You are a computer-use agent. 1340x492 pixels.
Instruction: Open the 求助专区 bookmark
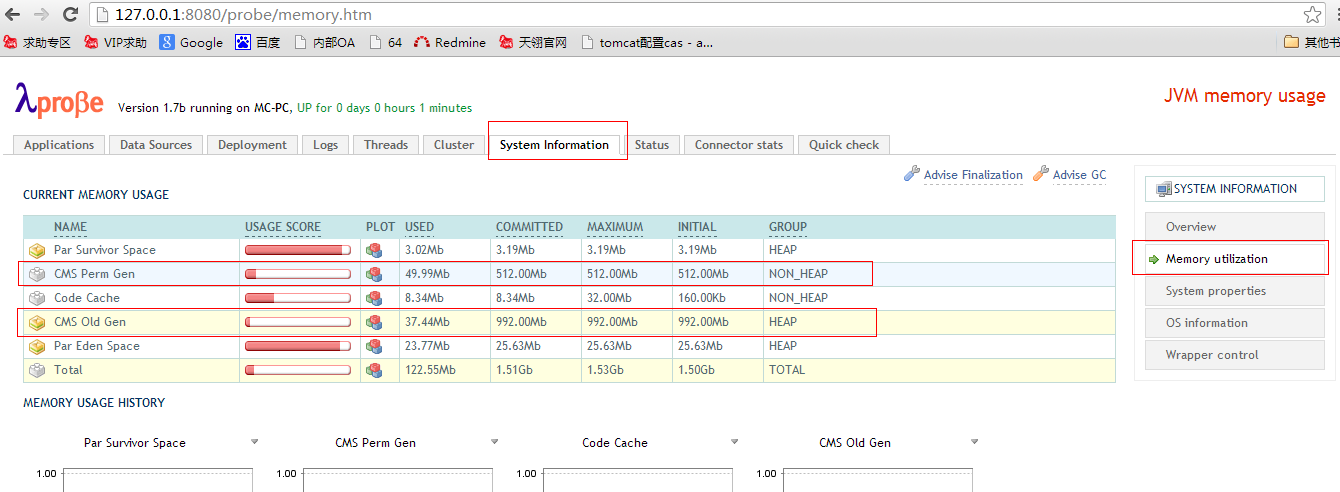click(x=38, y=42)
